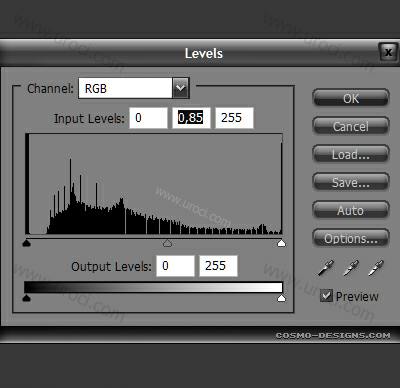
Task: Open the Options... dialog
Action: [351, 238]
